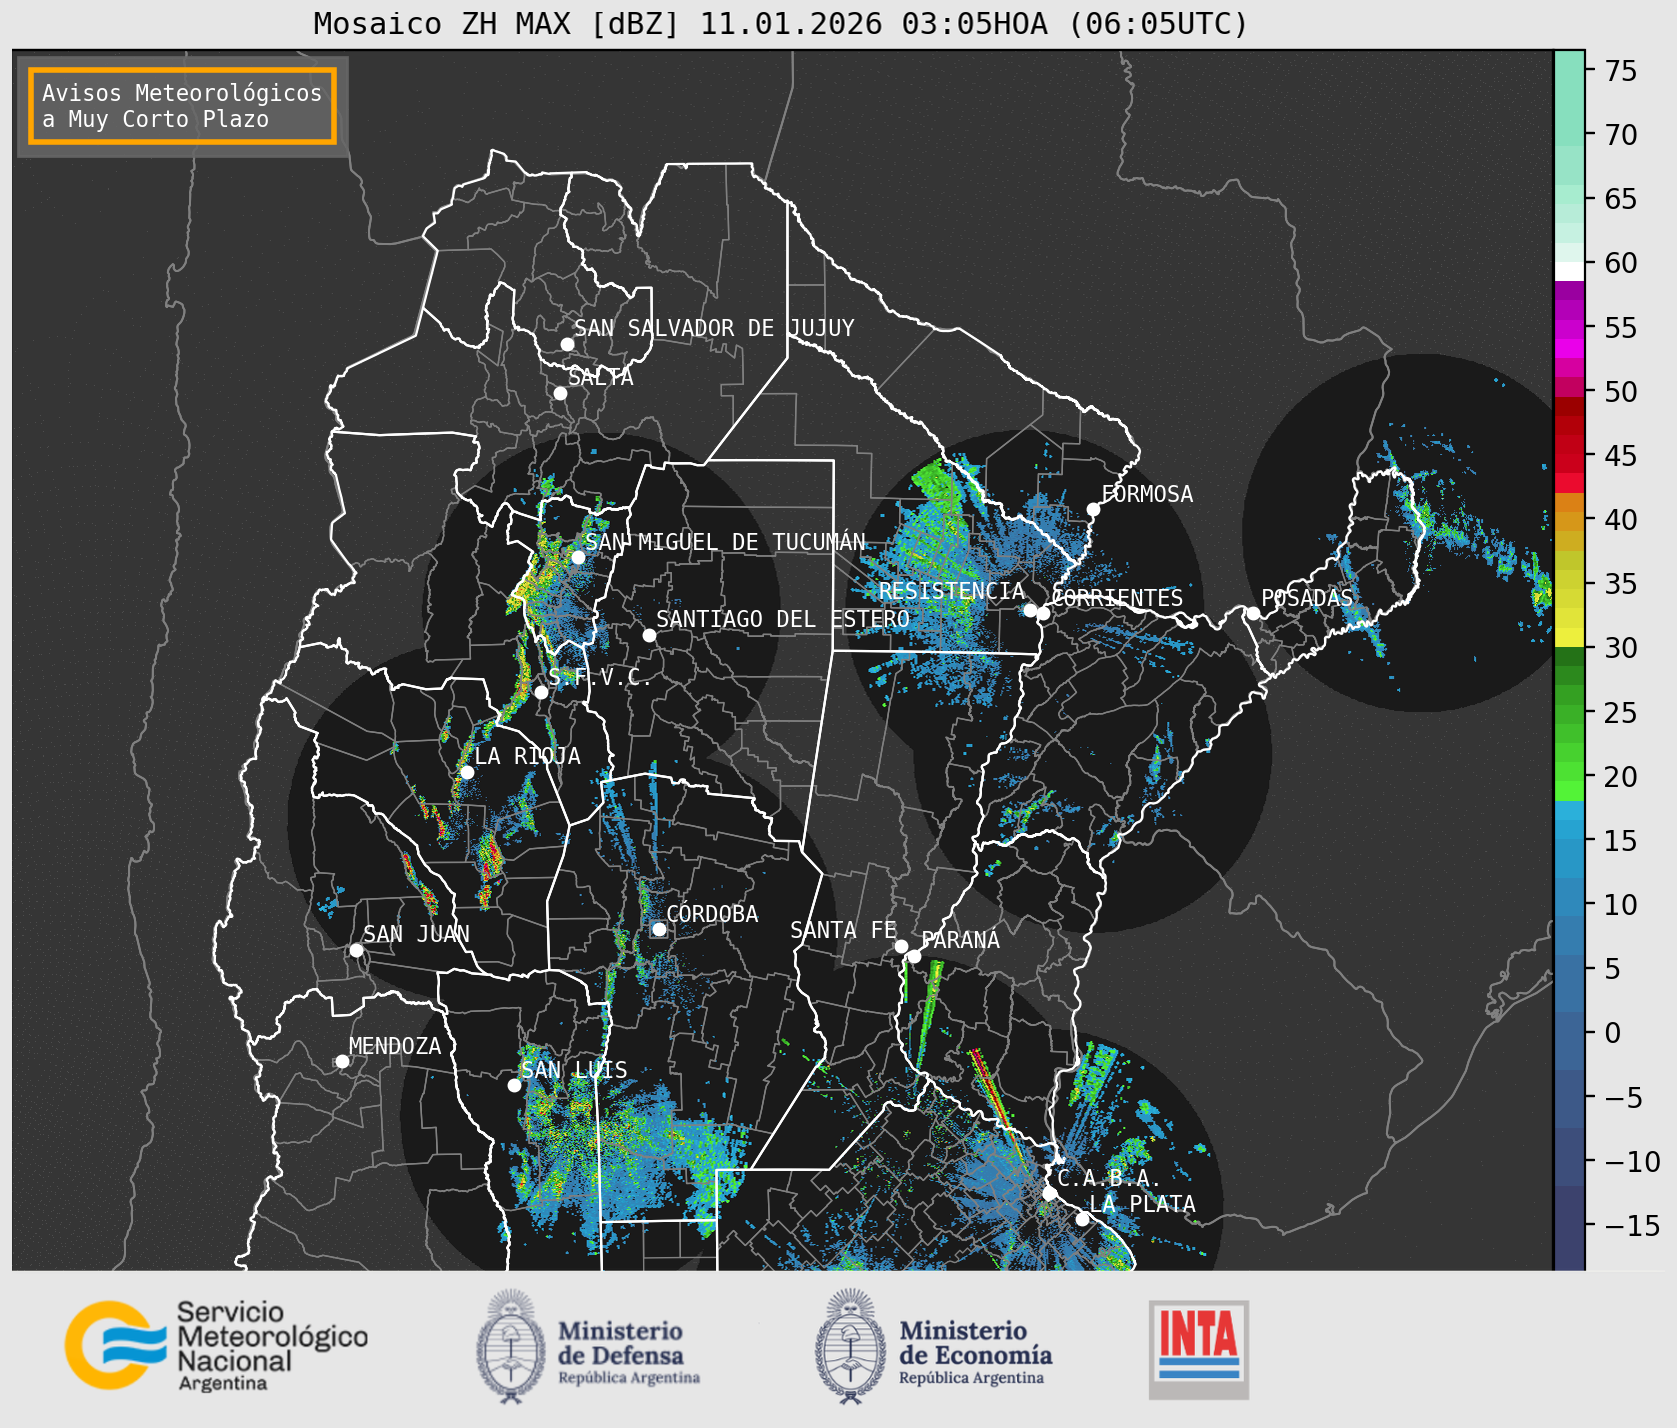Click the SAN SALVADOR DE JUJUY city marker
Screen dimensions: 1677x1428
[x=567, y=344]
